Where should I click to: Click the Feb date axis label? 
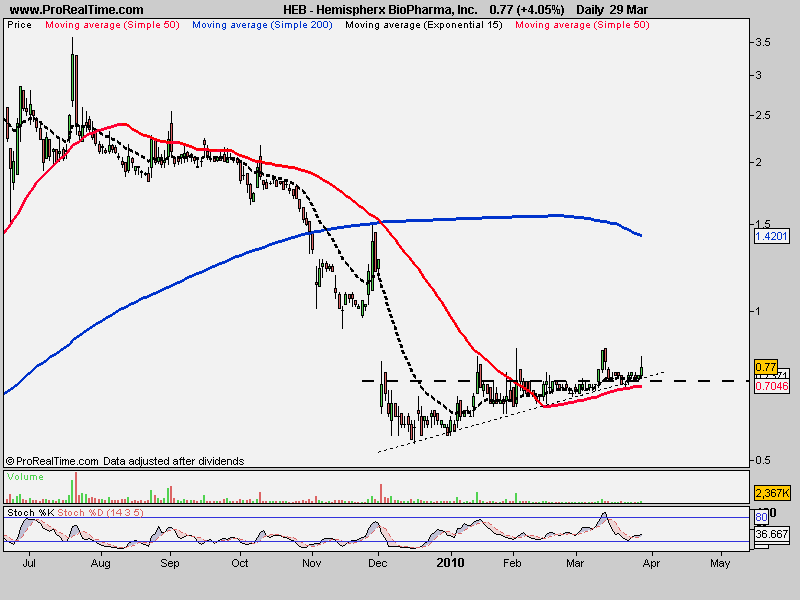click(512, 563)
